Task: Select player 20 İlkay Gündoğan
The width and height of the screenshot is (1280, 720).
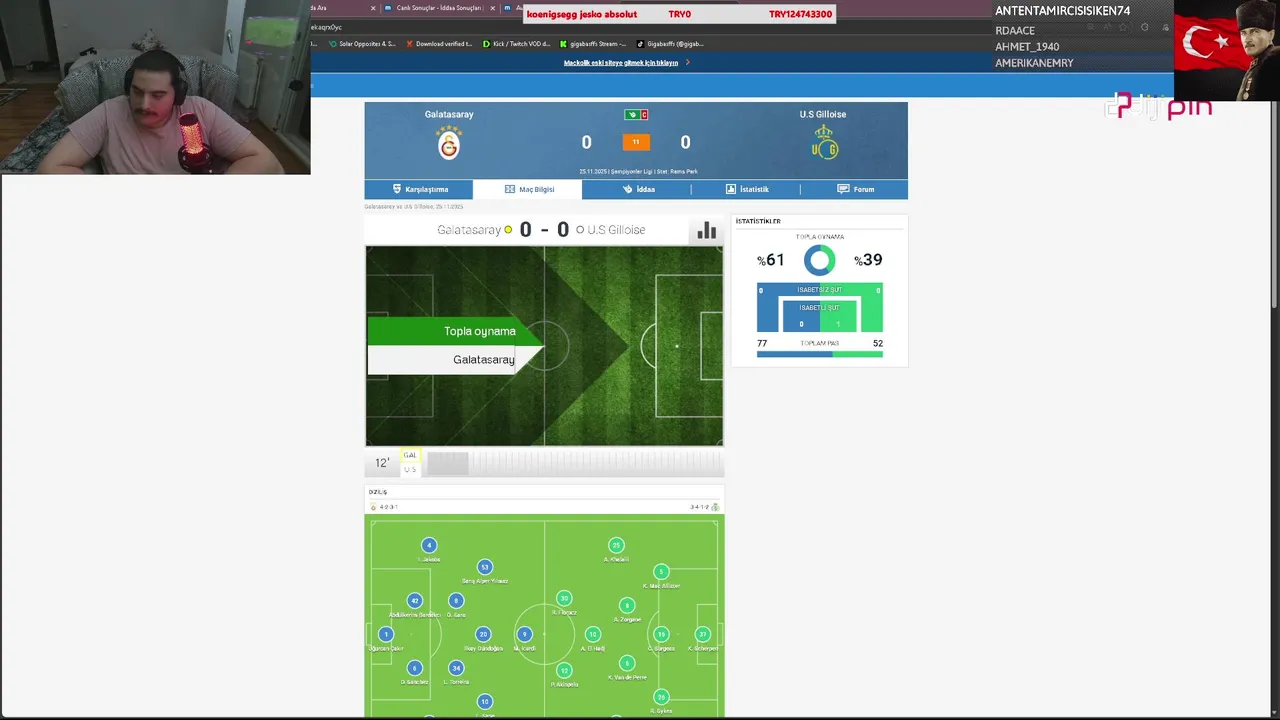Action: tap(483, 634)
